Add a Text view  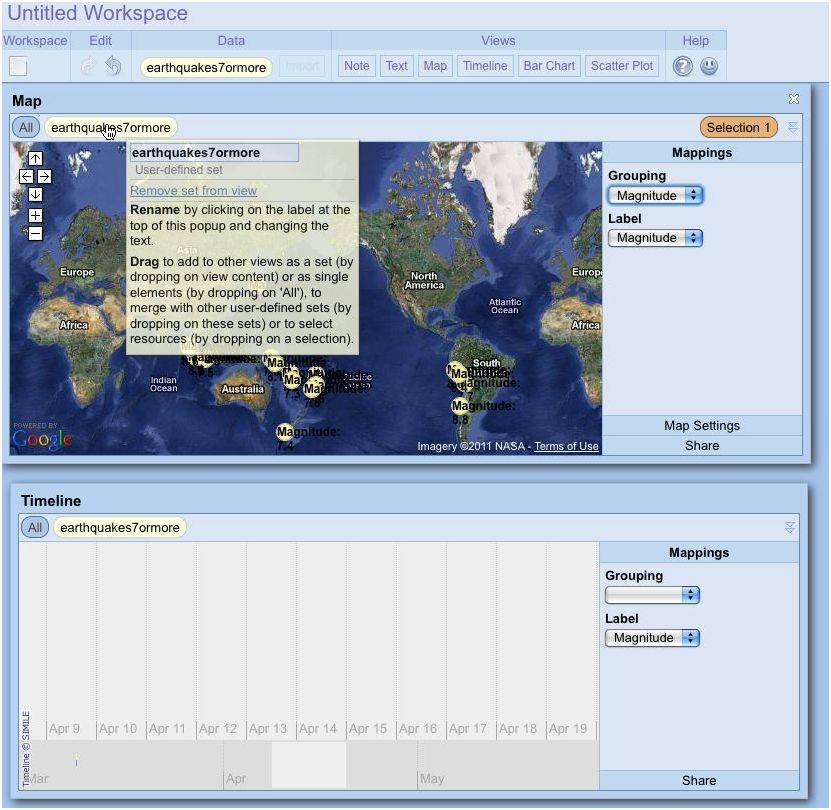[396, 66]
